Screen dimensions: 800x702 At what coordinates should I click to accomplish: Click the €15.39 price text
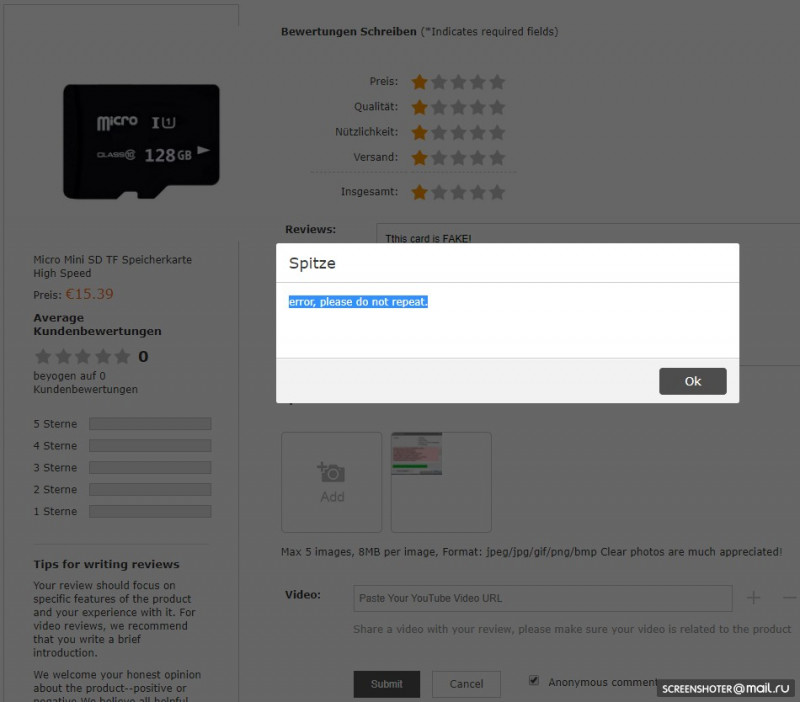point(90,294)
